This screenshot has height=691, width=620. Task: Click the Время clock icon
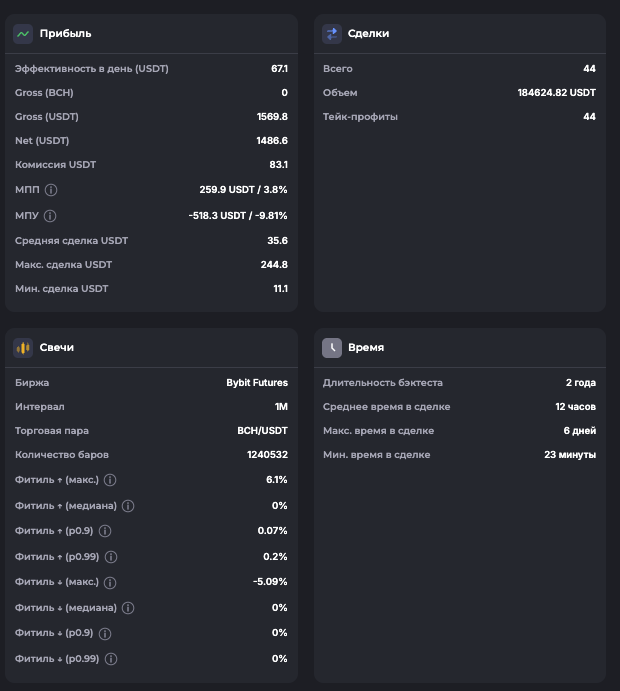pos(332,347)
